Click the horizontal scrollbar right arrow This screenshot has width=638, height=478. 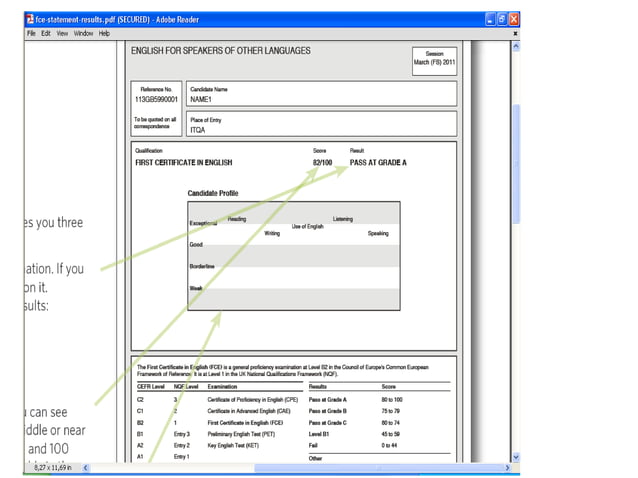point(507,467)
